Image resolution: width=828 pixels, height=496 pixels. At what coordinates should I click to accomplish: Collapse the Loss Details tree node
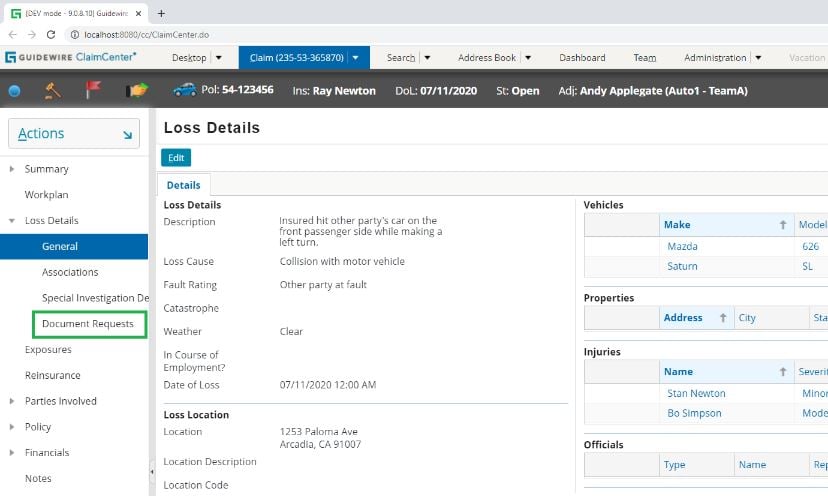(12, 220)
